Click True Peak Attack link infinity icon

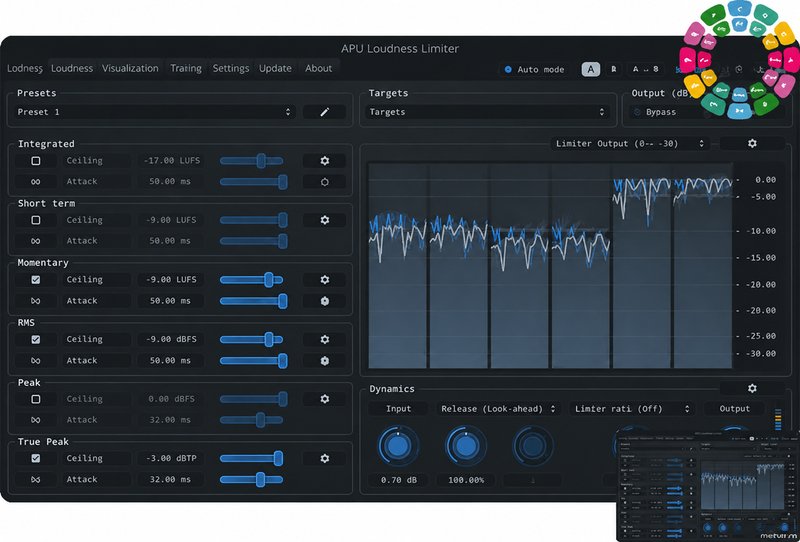coord(36,480)
